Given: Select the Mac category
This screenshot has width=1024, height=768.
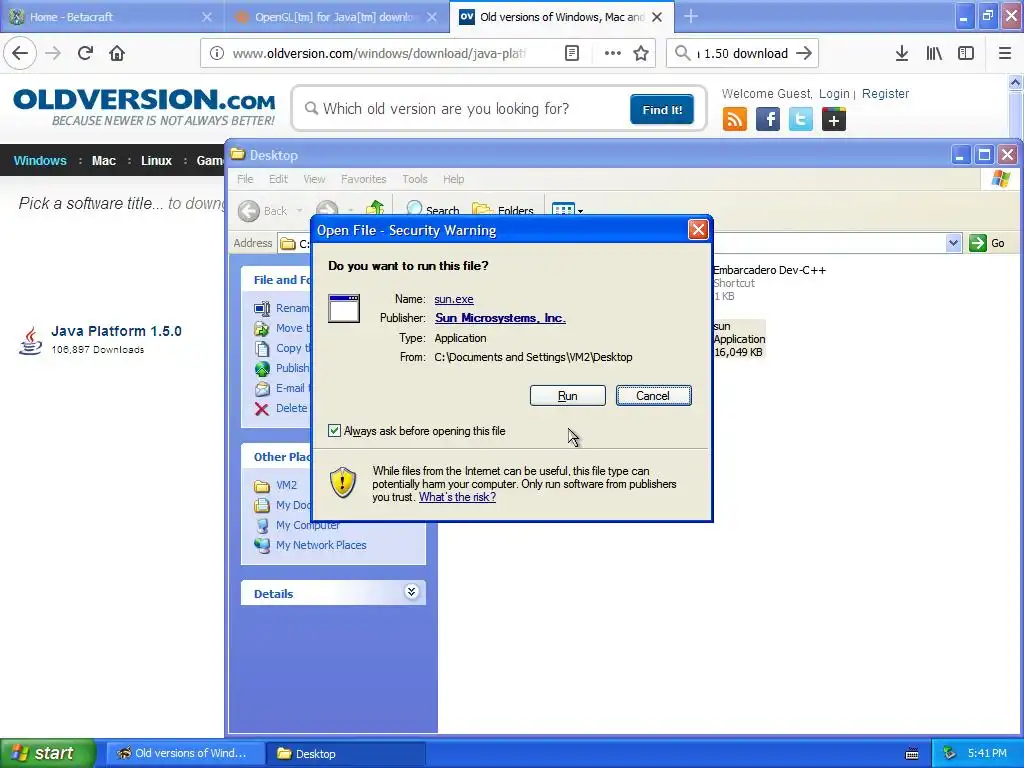Looking at the screenshot, I should 104,161.
